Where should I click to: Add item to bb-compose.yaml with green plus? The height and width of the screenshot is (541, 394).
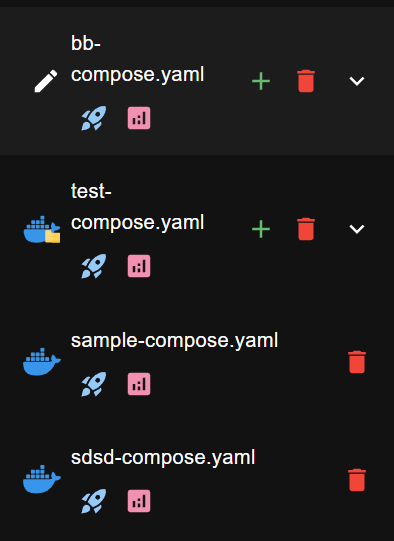coord(261,81)
